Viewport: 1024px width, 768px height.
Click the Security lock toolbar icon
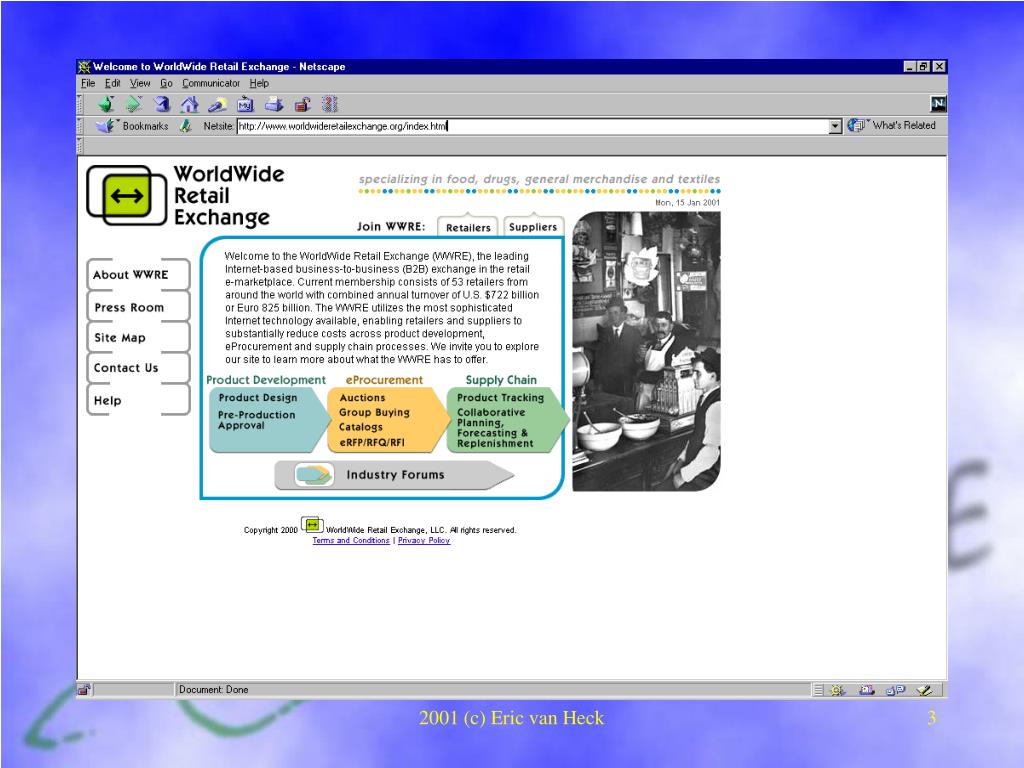point(302,104)
